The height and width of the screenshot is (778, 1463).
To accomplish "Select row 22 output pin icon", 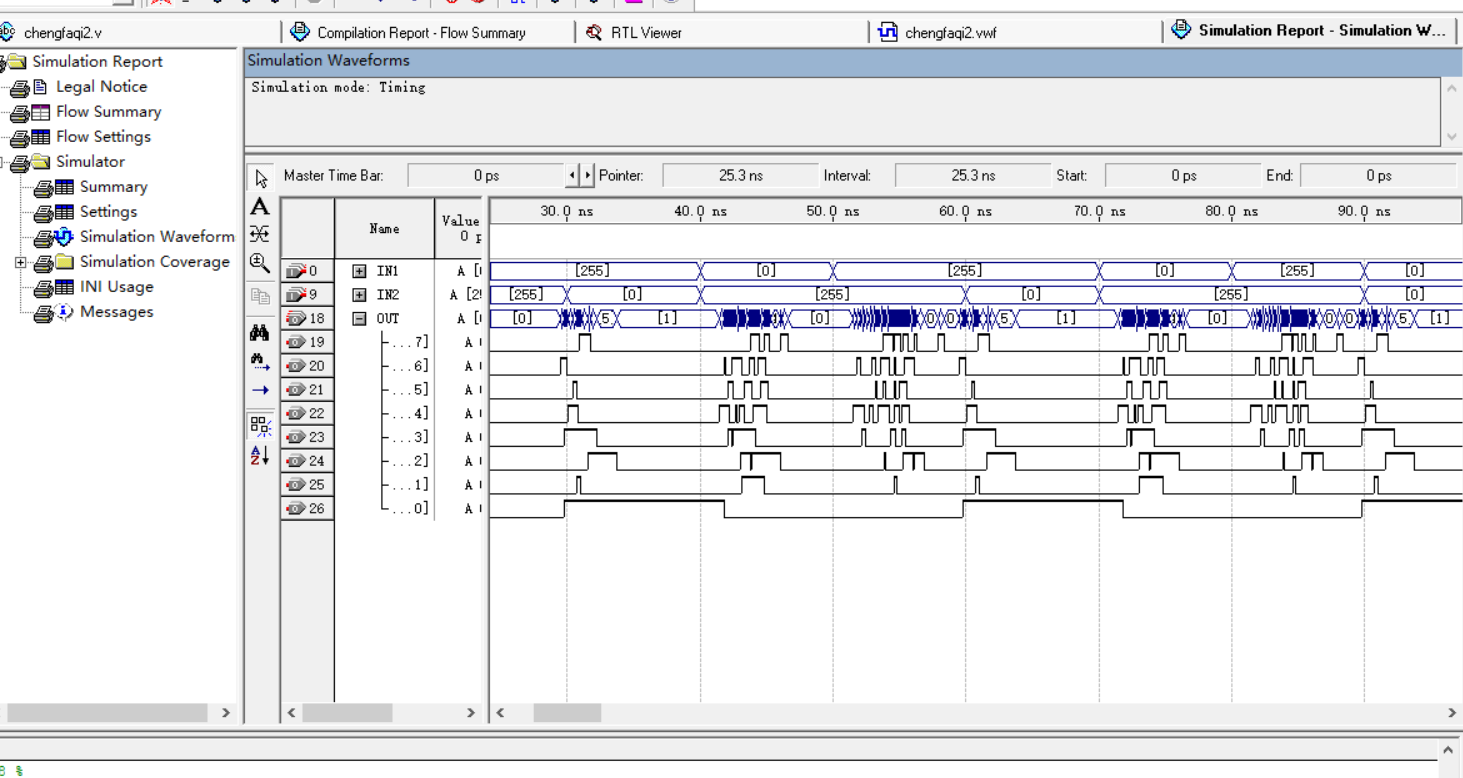I will click(x=296, y=413).
